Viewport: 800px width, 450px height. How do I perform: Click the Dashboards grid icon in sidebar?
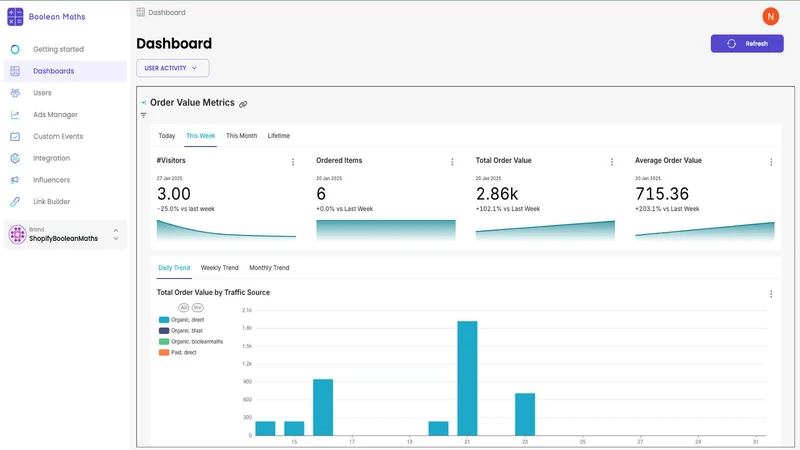15,71
